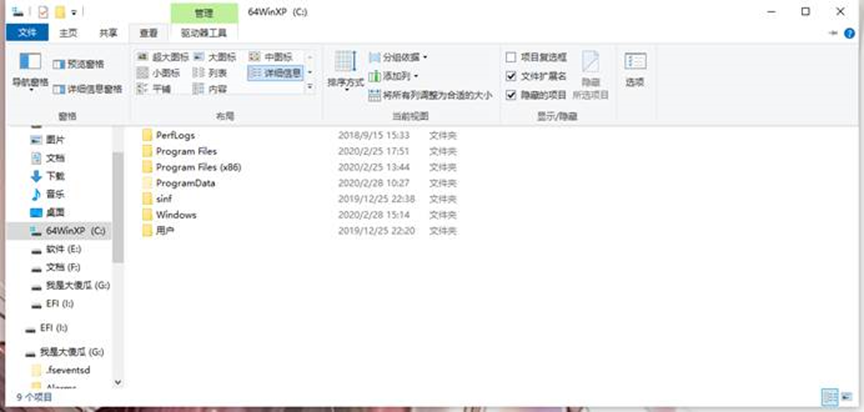Select 大图标 large icons layout
Viewport: 864px width, 412px height.
click(x=215, y=57)
